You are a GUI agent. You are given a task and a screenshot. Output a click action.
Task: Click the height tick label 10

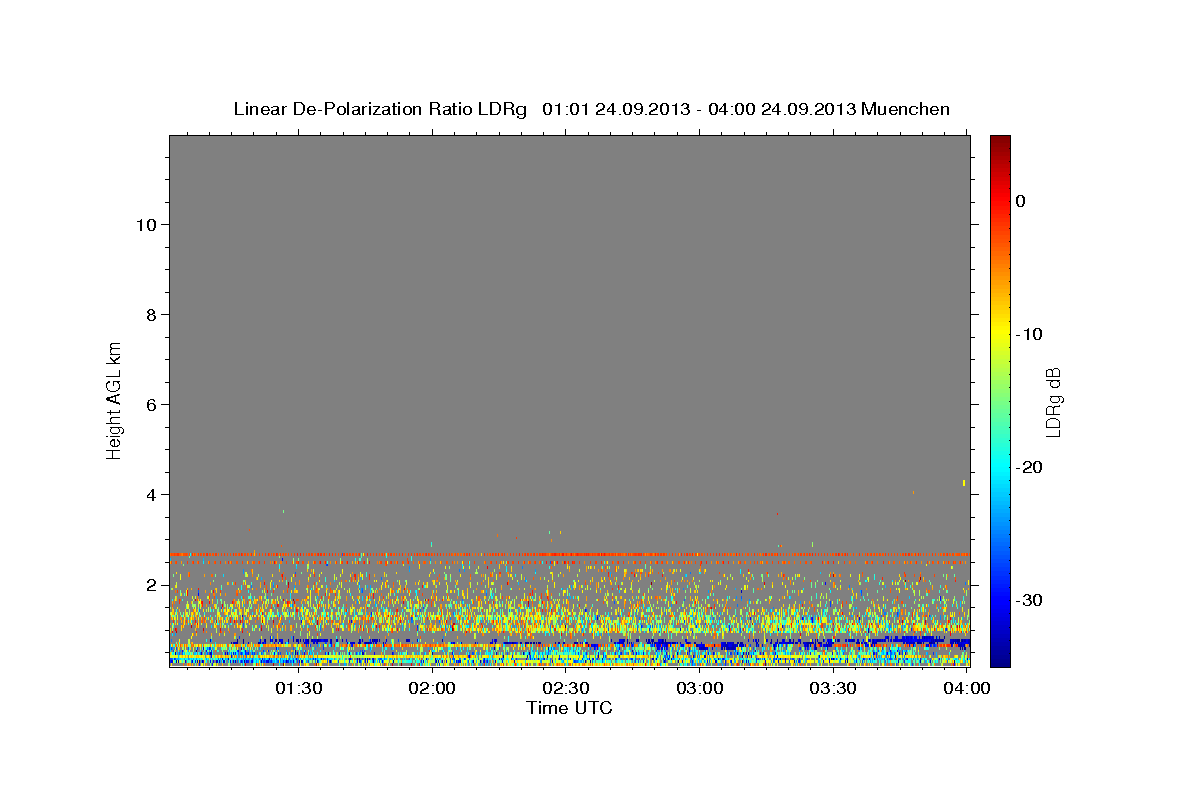[x=145, y=224]
